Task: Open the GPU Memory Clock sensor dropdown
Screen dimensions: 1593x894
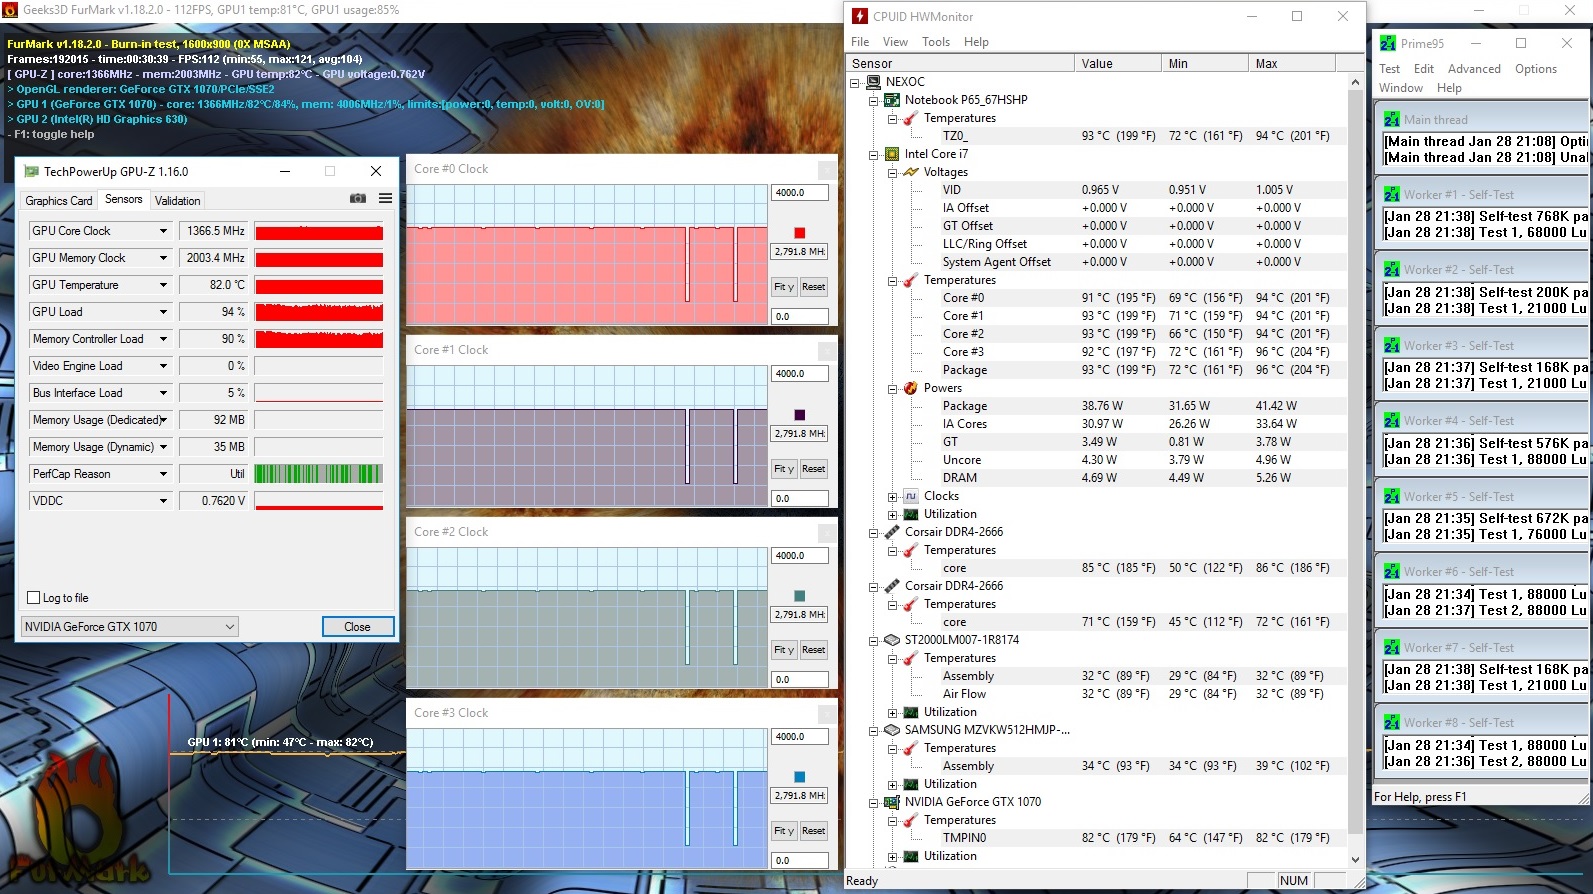Action: (163, 258)
